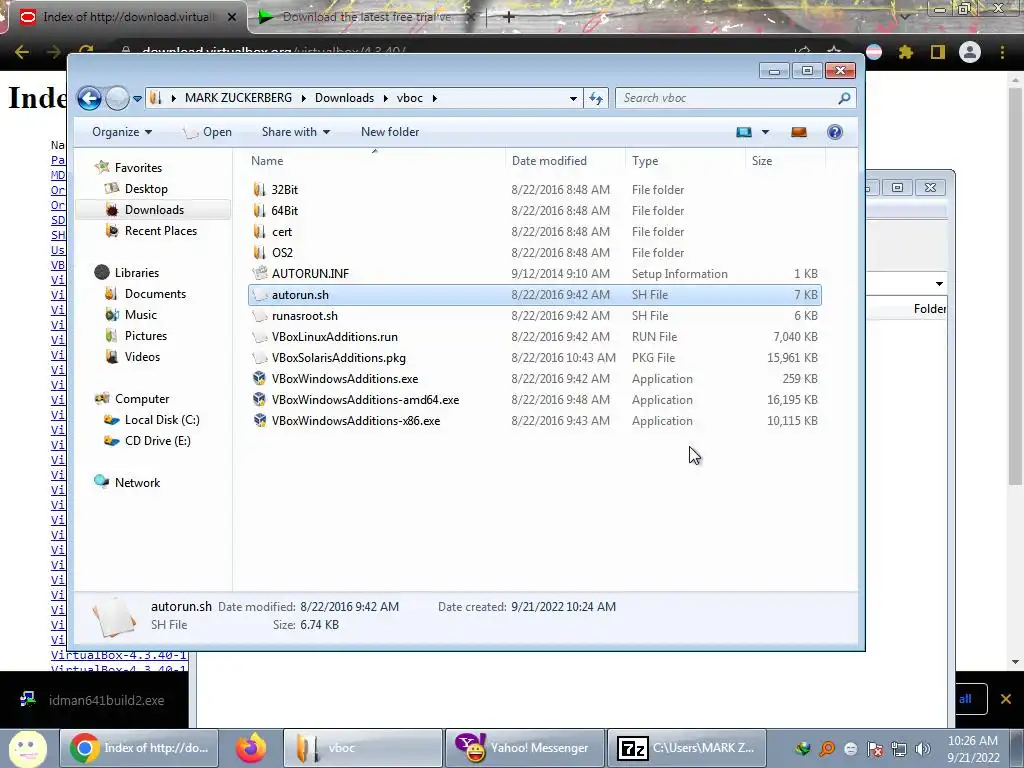Click the Start button on taskbar
This screenshot has height=768, width=1024.
coord(28,748)
